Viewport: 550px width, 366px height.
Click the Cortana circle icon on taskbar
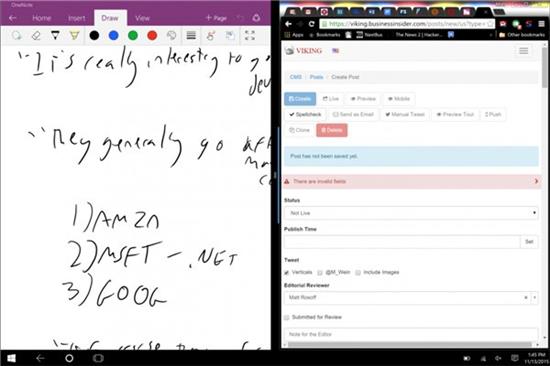click(69, 358)
